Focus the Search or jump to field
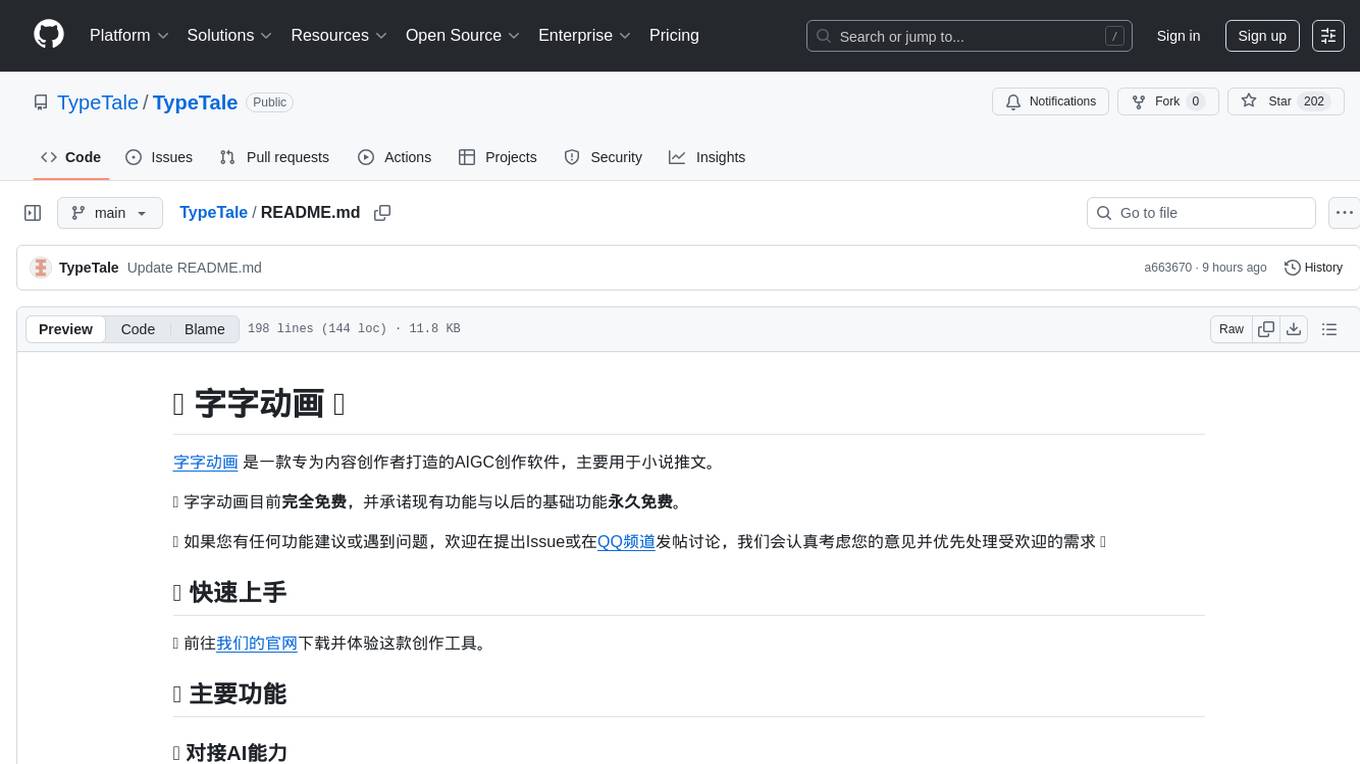 tap(969, 36)
